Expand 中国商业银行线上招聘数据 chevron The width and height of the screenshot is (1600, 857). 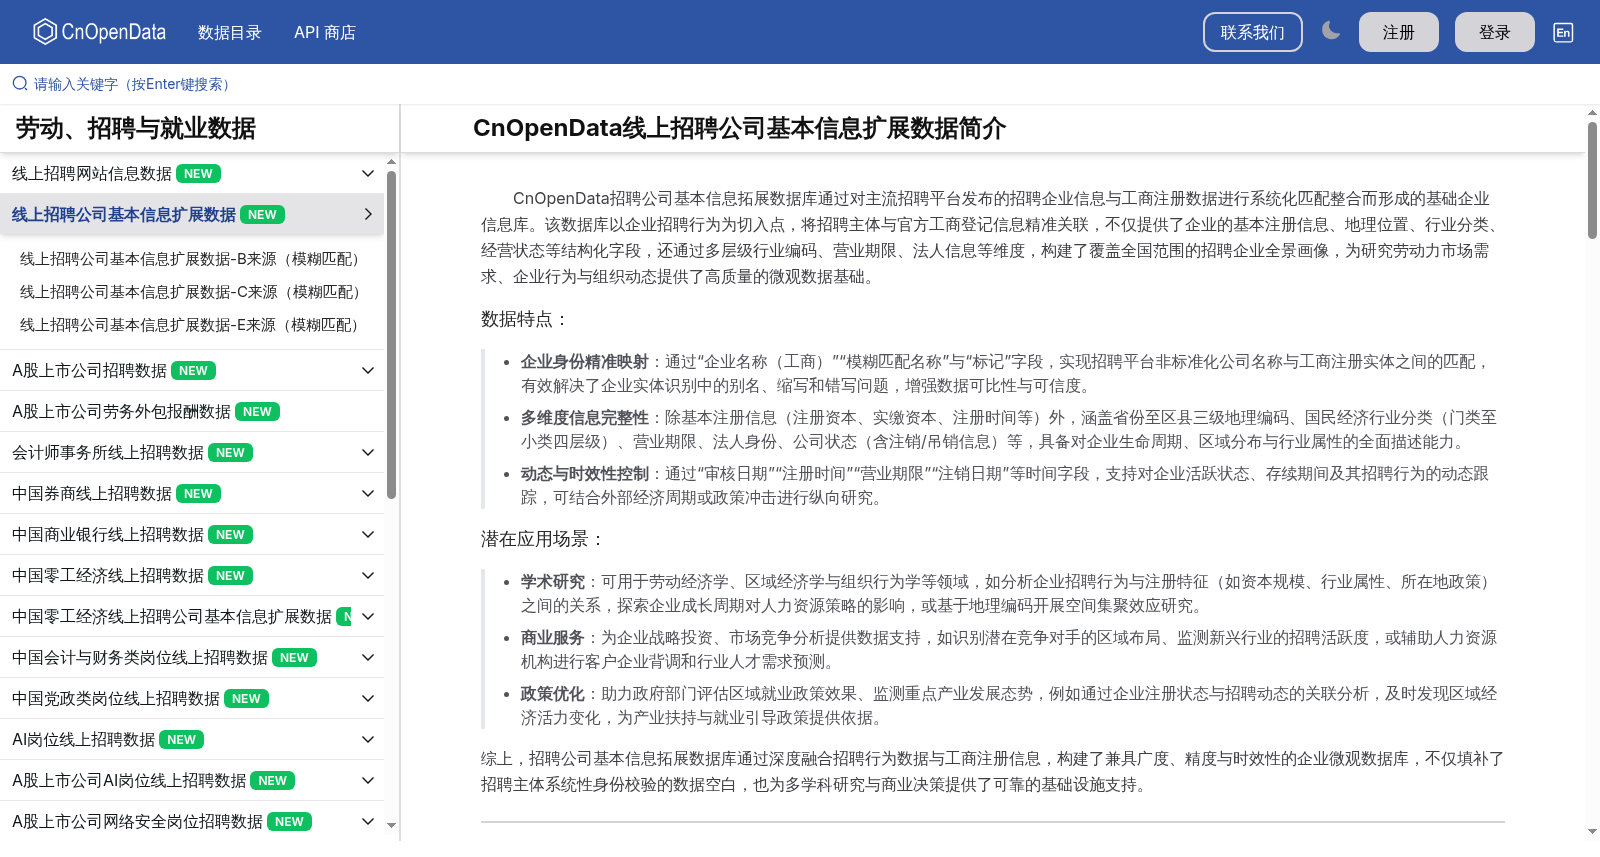[368, 534]
